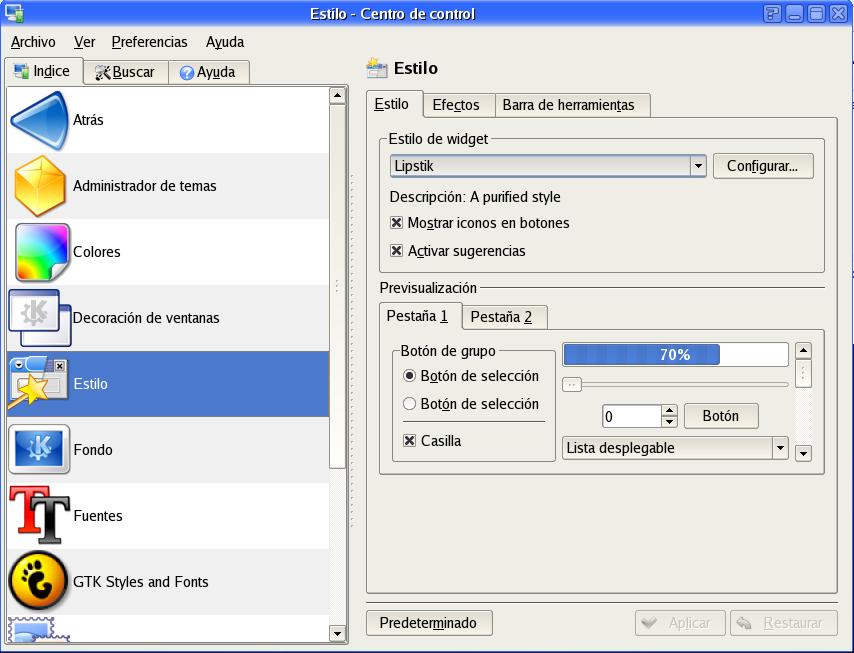This screenshot has height=653, width=854.
Task: Open the Colores rainbow icon
Action: pyautogui.click(x=42, y=252)
